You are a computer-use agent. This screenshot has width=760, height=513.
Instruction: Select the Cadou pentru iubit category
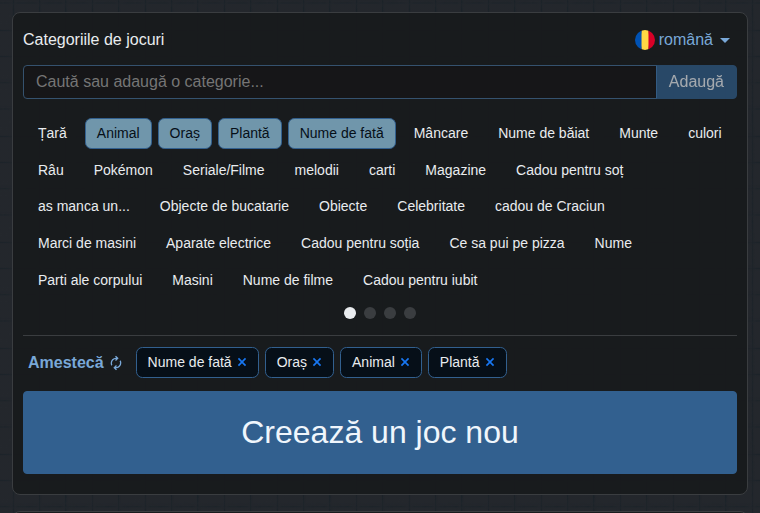point(420,280)
